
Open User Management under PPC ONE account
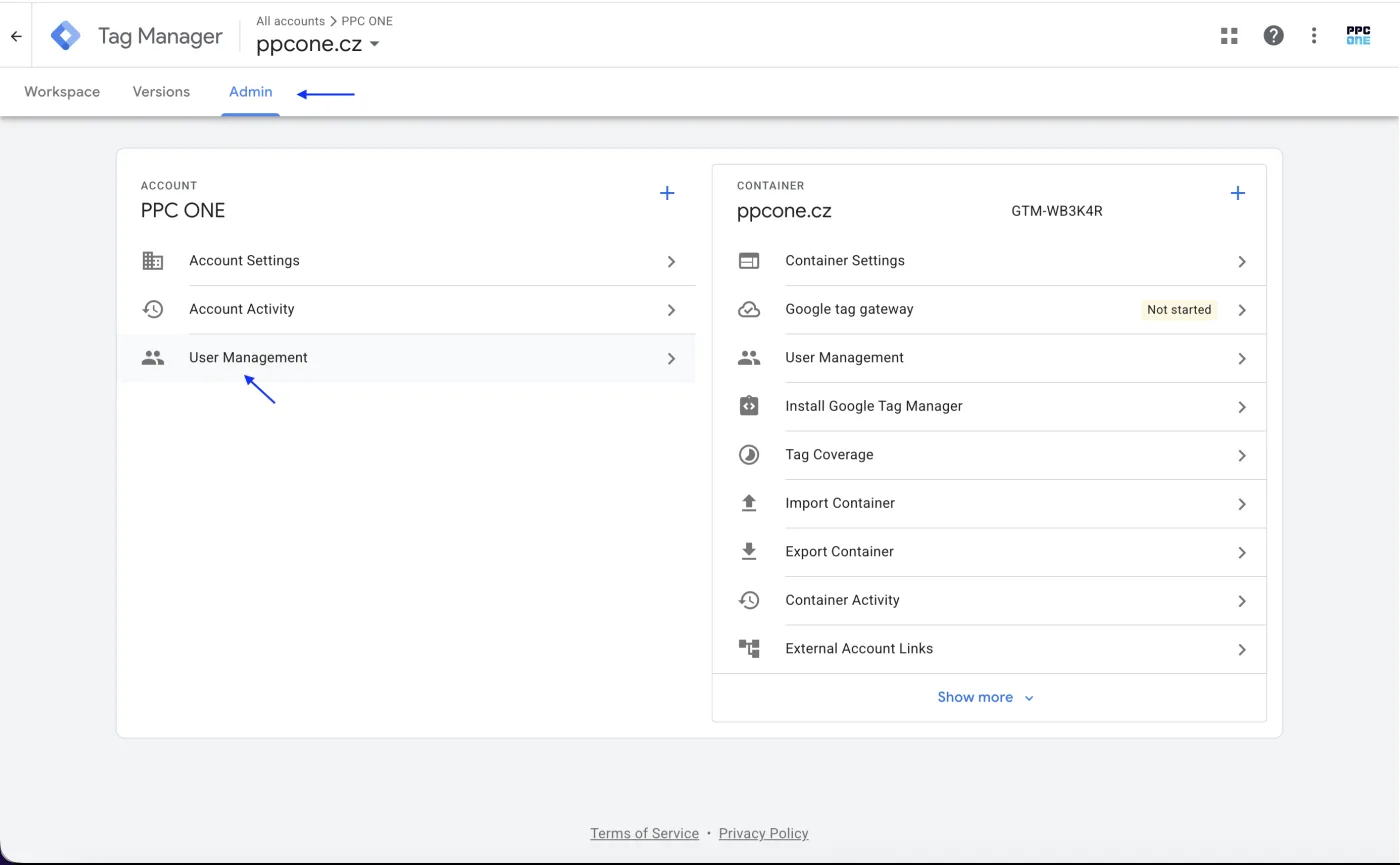point(407,358)
